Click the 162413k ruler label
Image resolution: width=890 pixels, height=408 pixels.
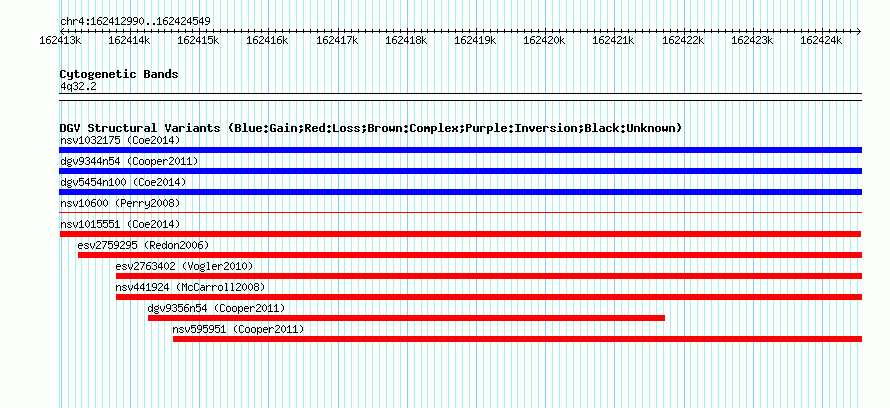tap(60, 41)
